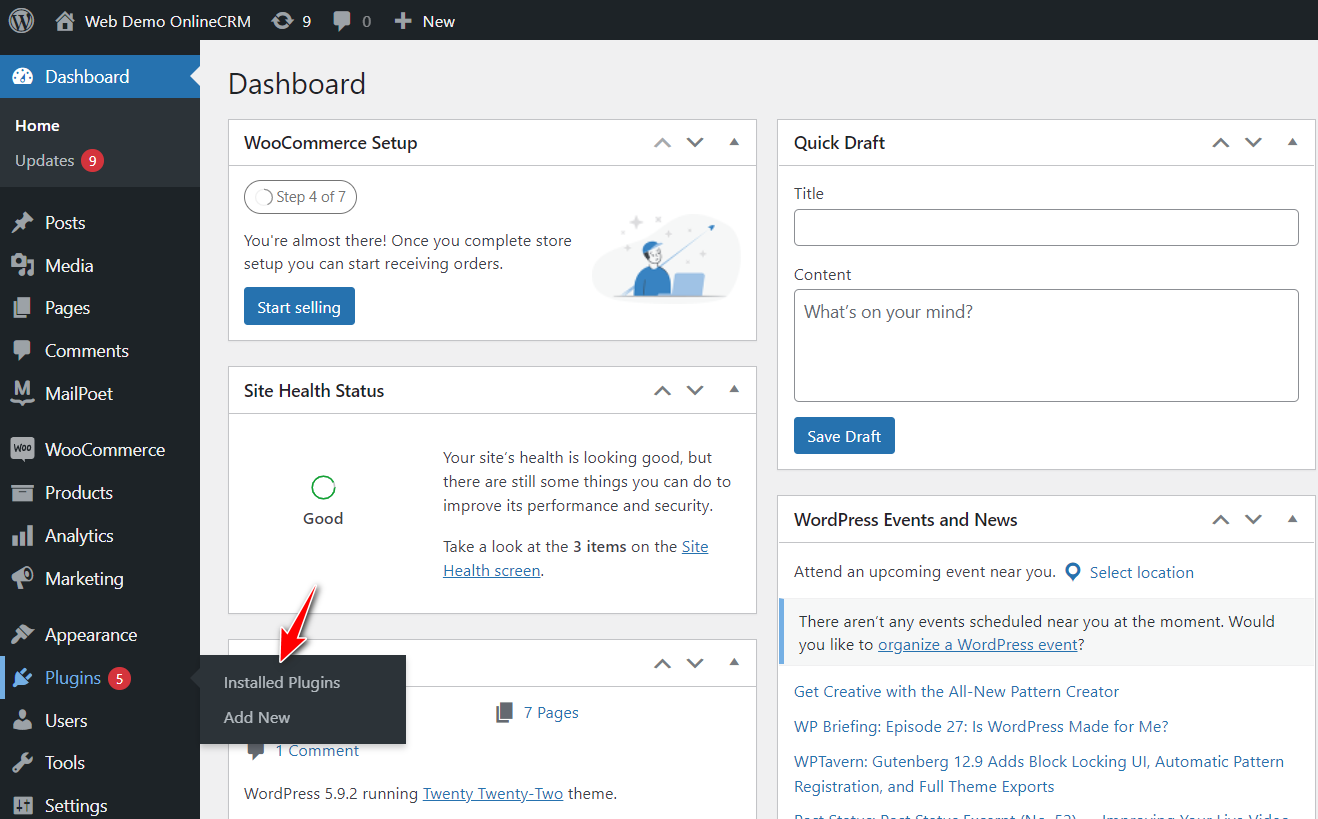
Task: Collapse the WooCommerce Setup panel
Action: pos(734,142)
